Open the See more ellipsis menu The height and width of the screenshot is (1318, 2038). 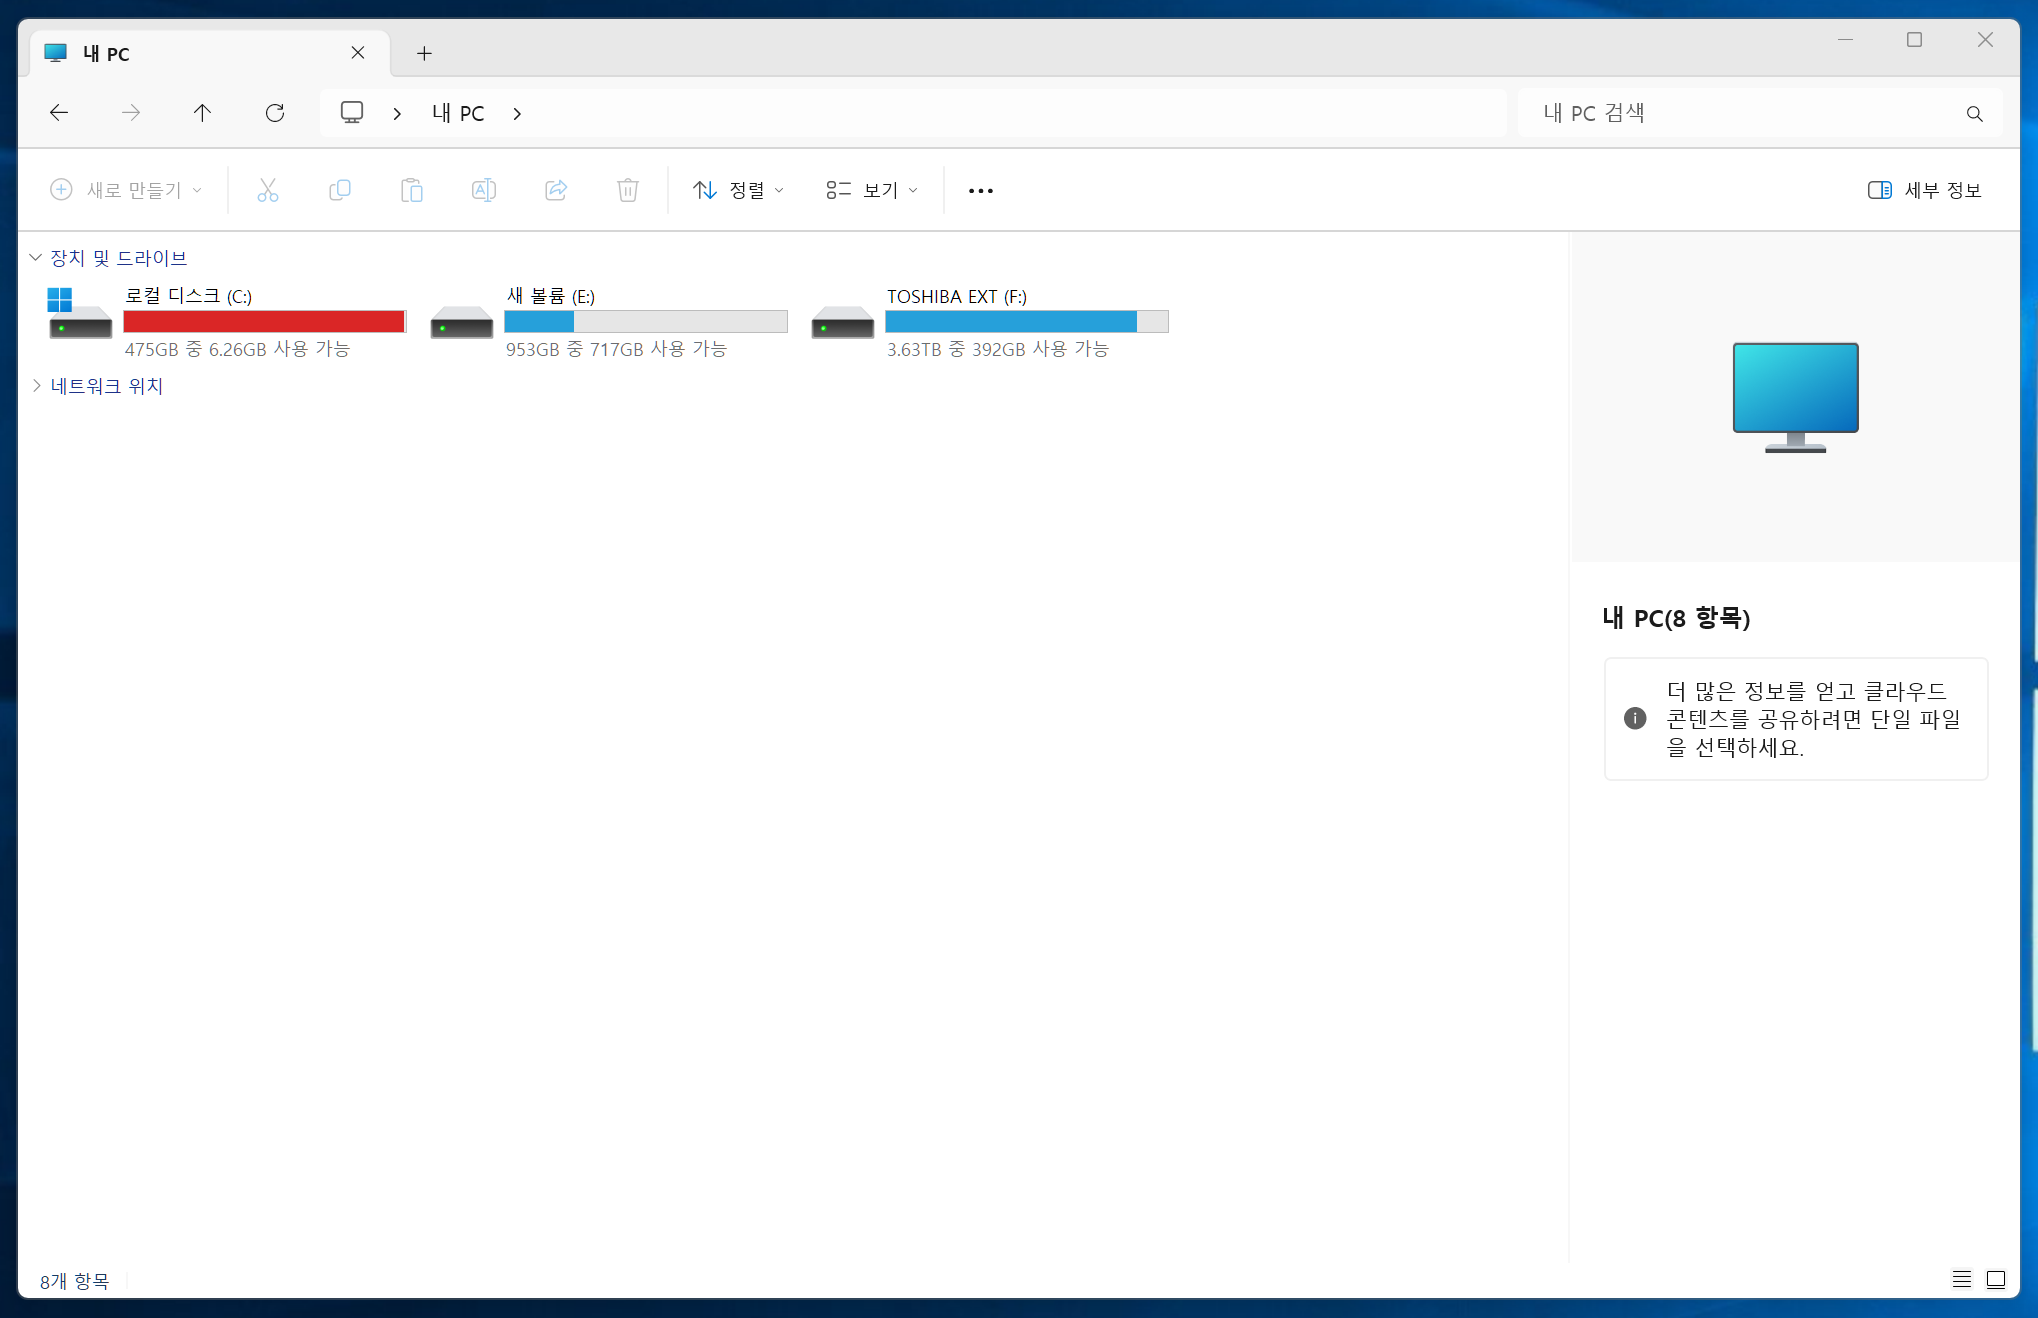[x=980, y=190]
